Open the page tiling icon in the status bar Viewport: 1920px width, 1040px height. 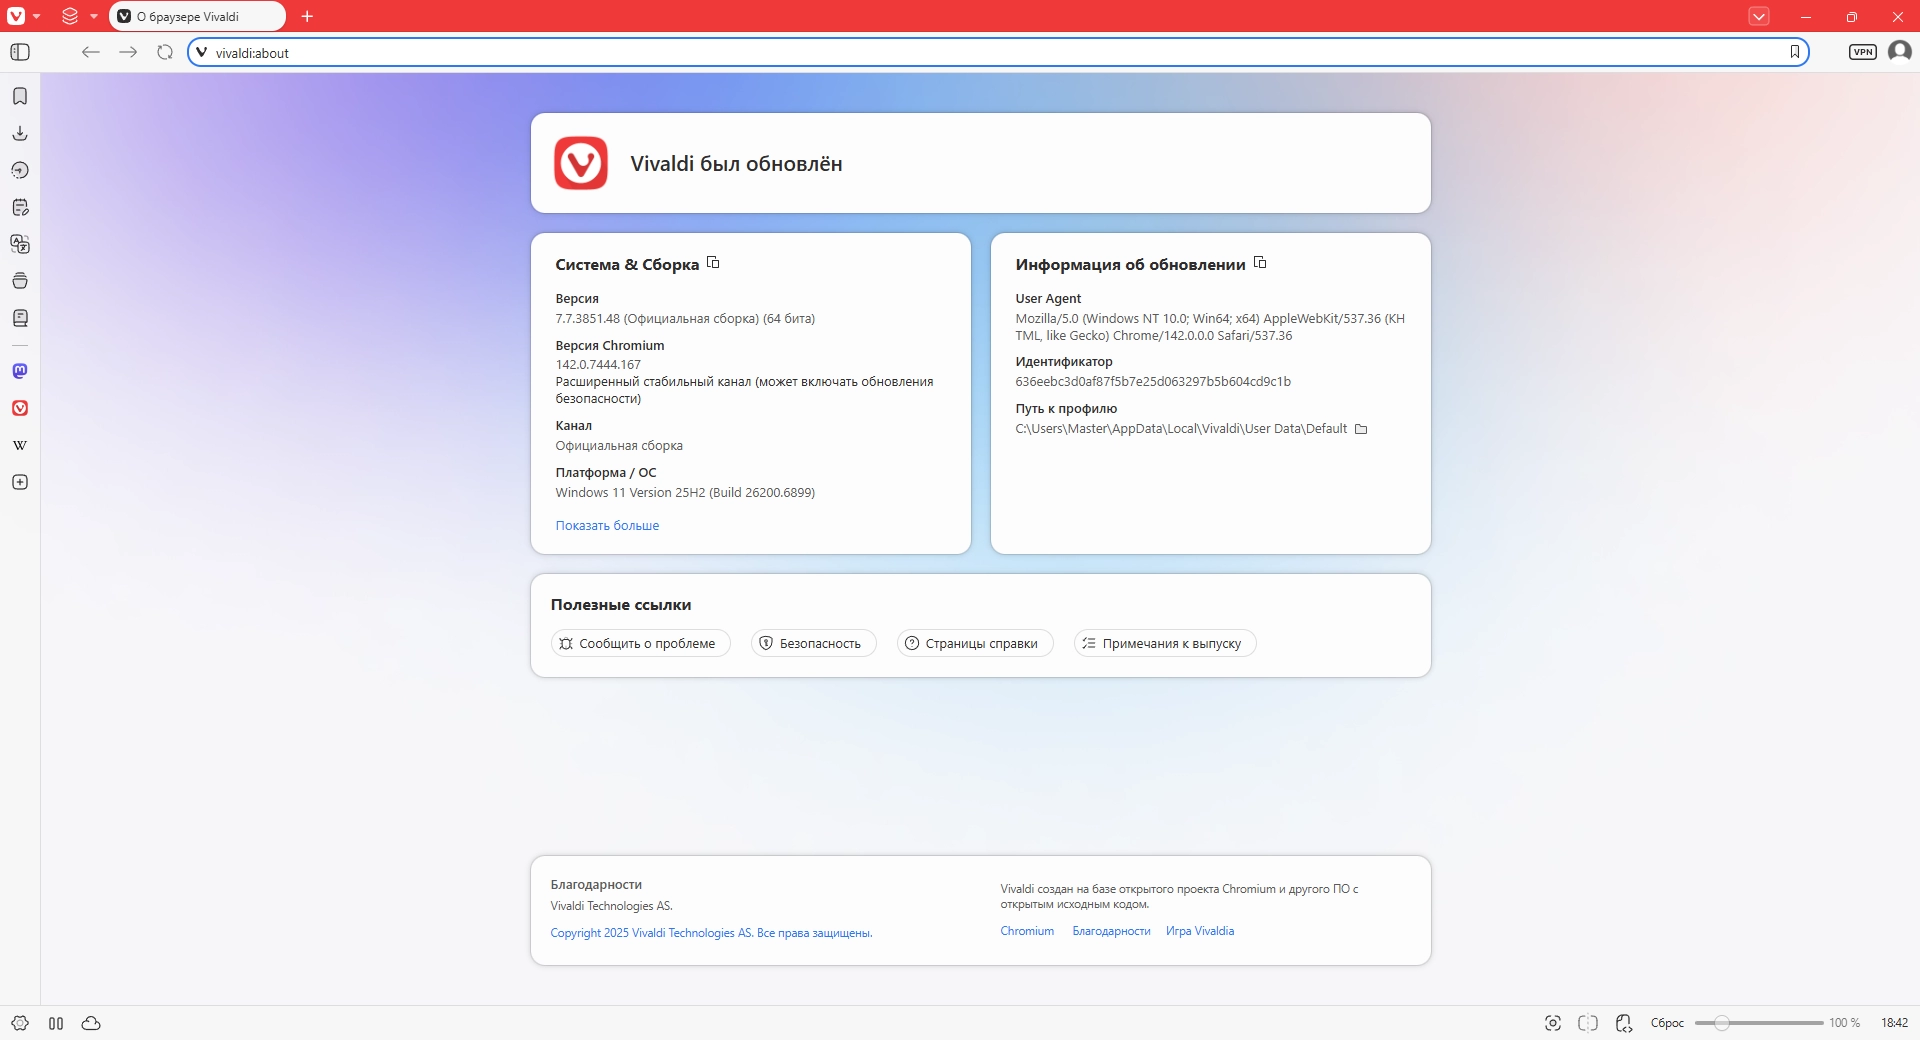1588,1023
